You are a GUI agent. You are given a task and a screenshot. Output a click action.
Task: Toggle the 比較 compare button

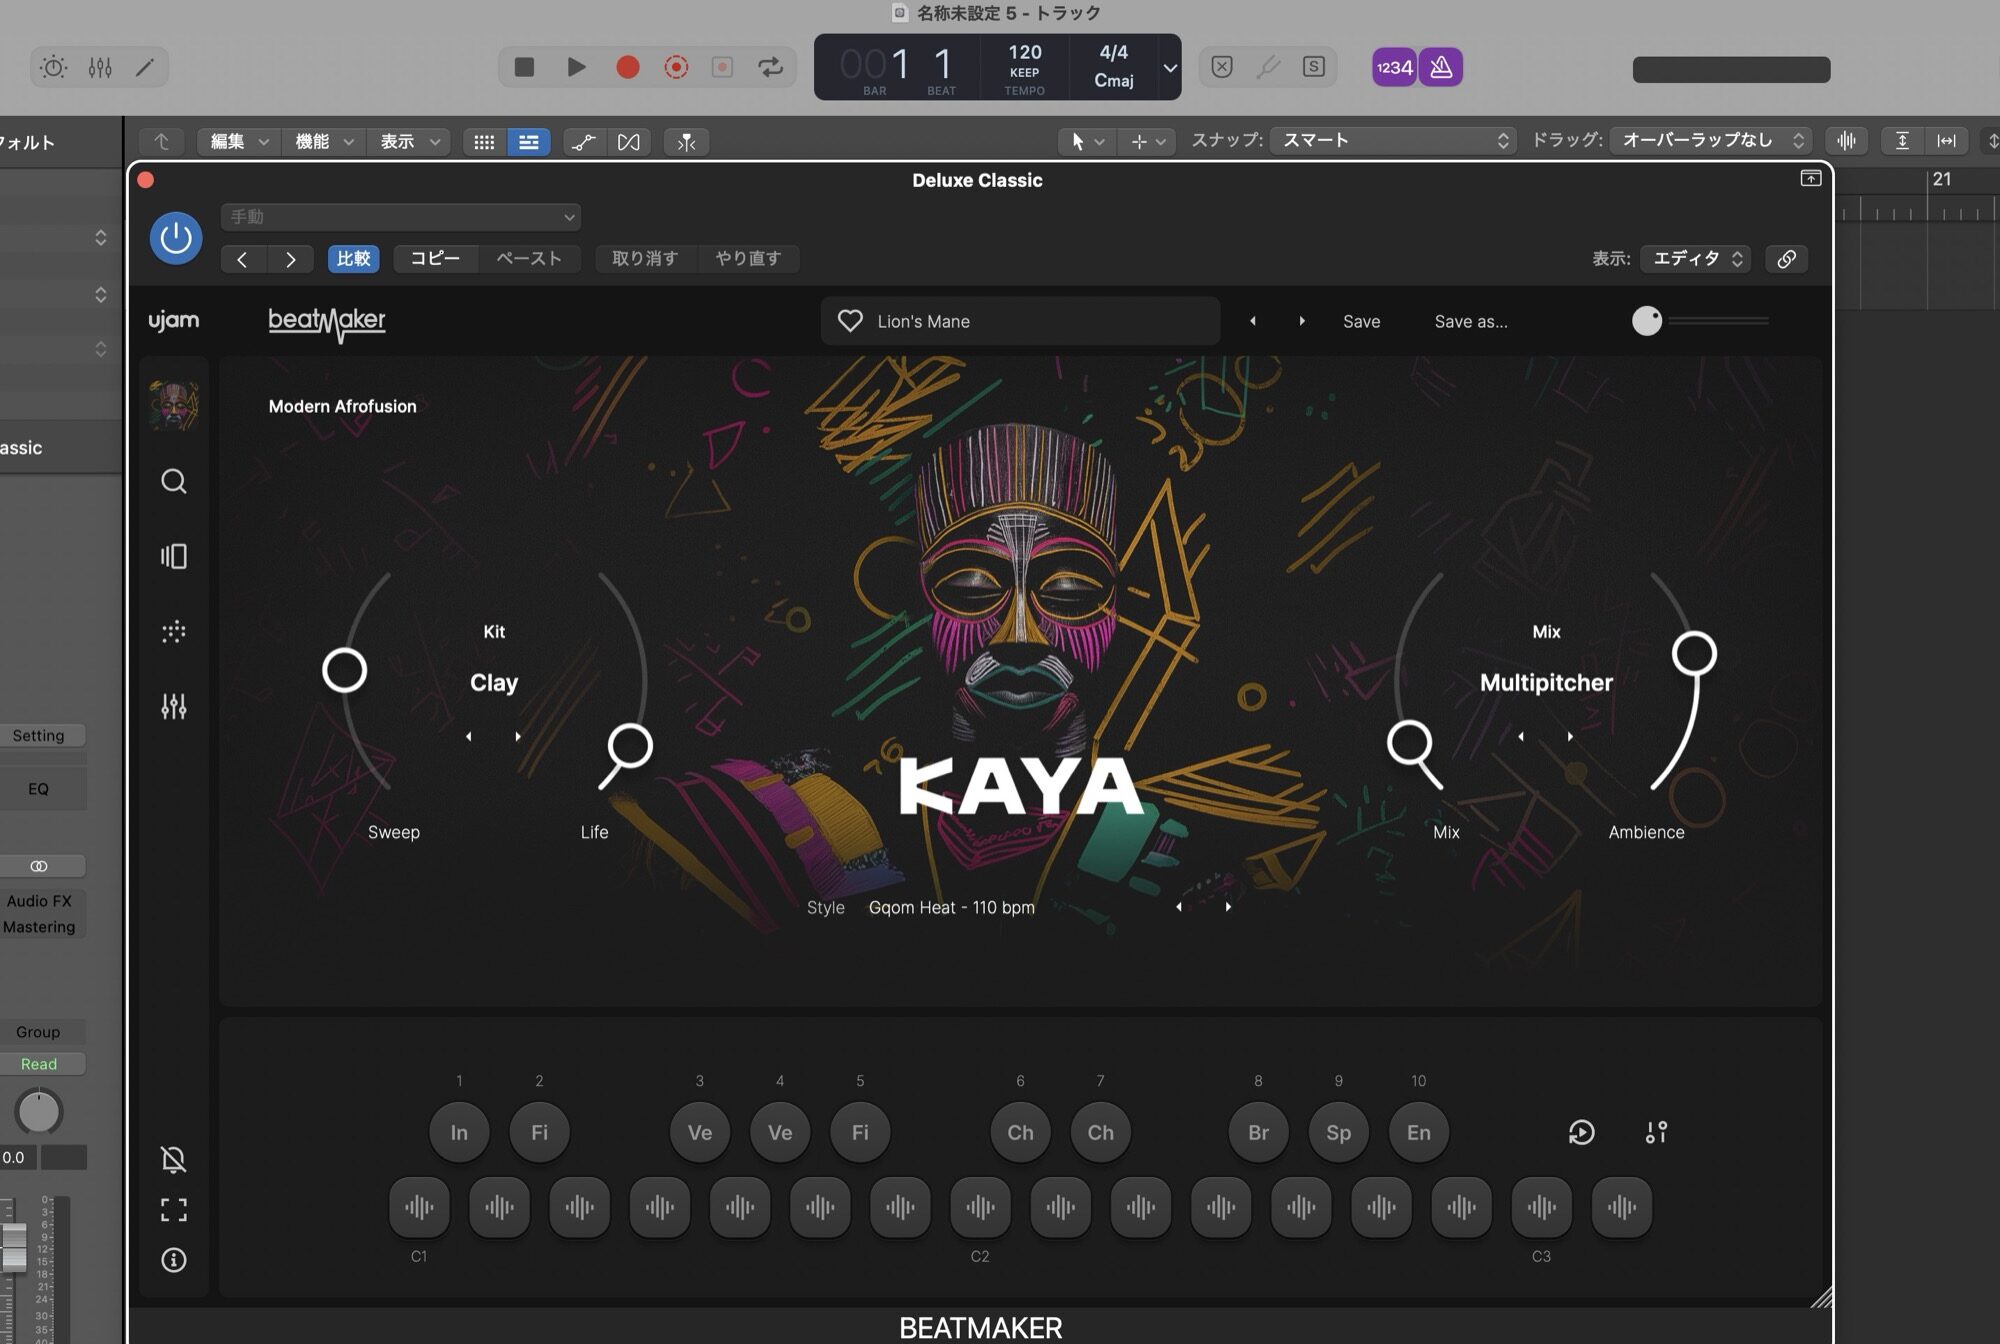tap(353, 259)
